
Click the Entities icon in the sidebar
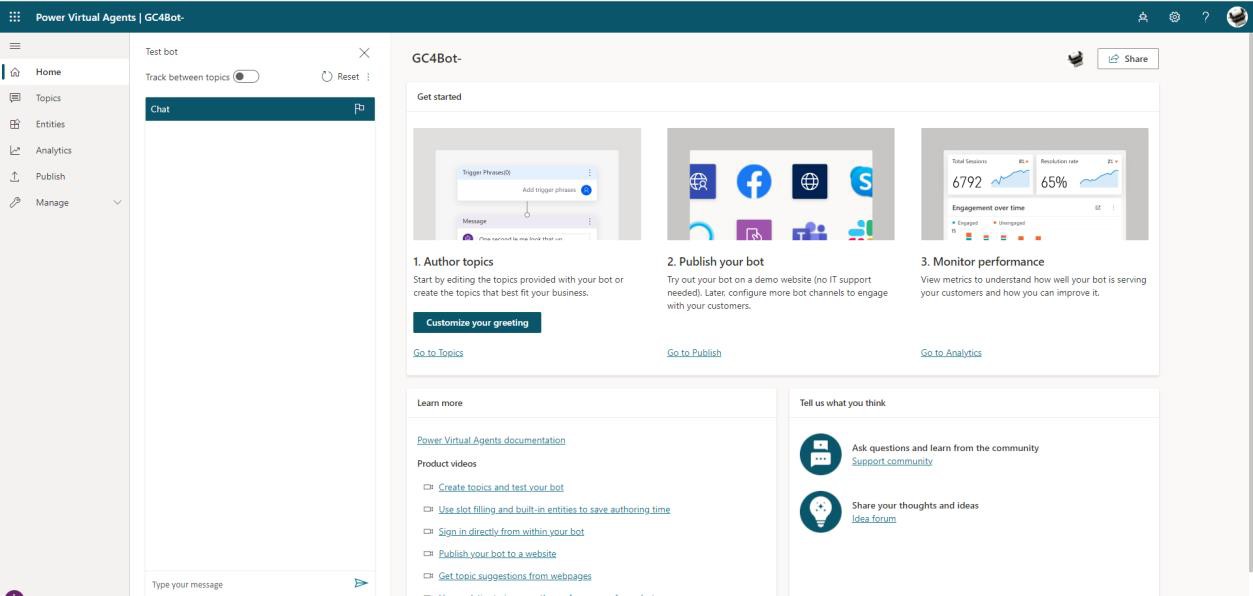14,124
